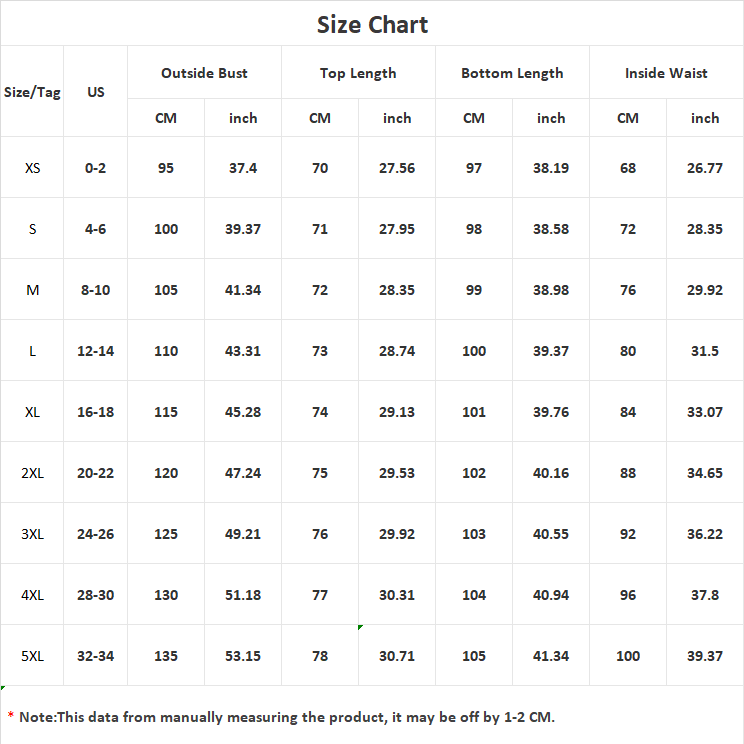Select the 2XL size row label

point(32,473)
